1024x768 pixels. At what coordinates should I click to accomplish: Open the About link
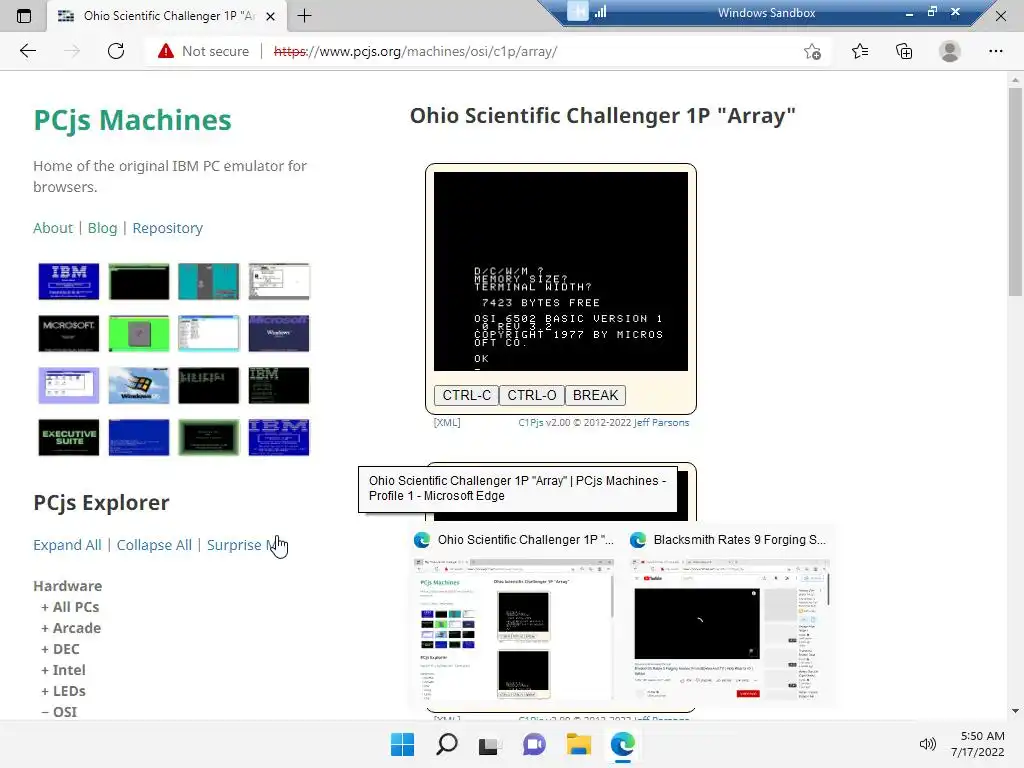click(53, 228)
